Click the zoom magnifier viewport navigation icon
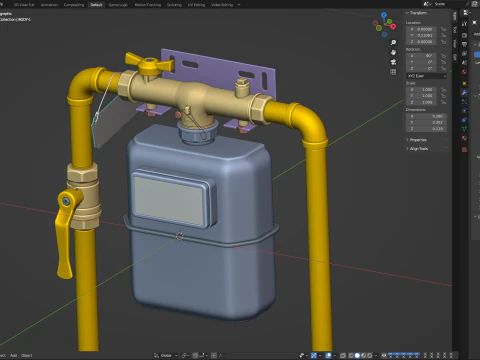The height and width of the screenshot is (360, 480). (393, 42)
